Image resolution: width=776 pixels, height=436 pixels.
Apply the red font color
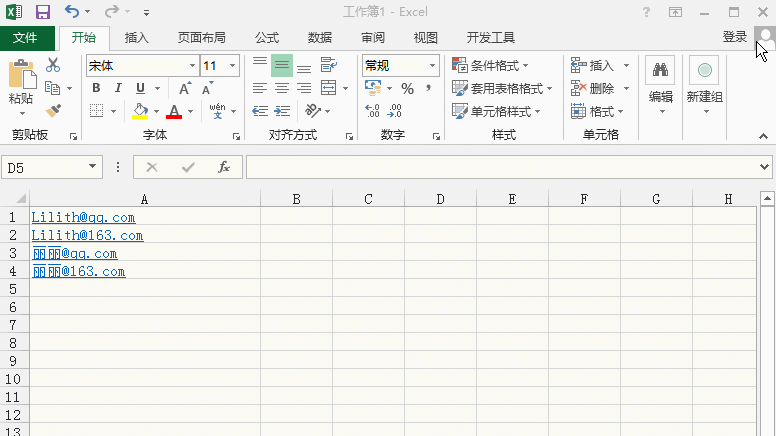(174, 111)
